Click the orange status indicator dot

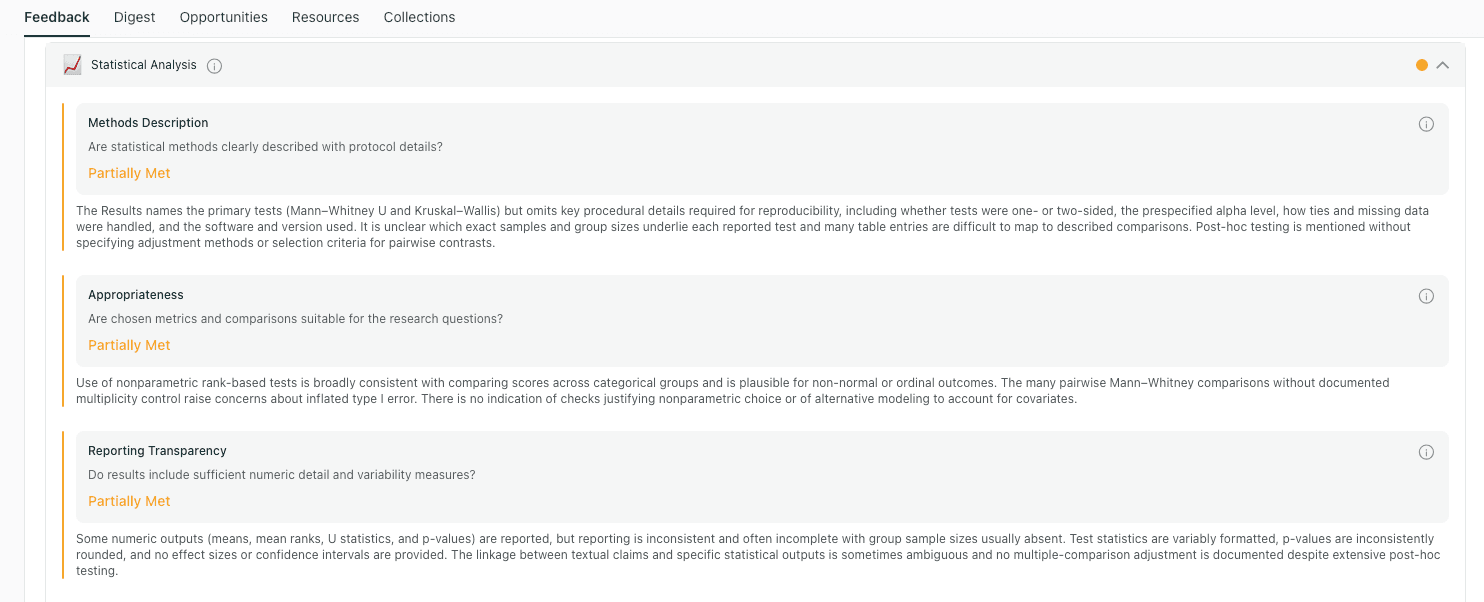1421,64
